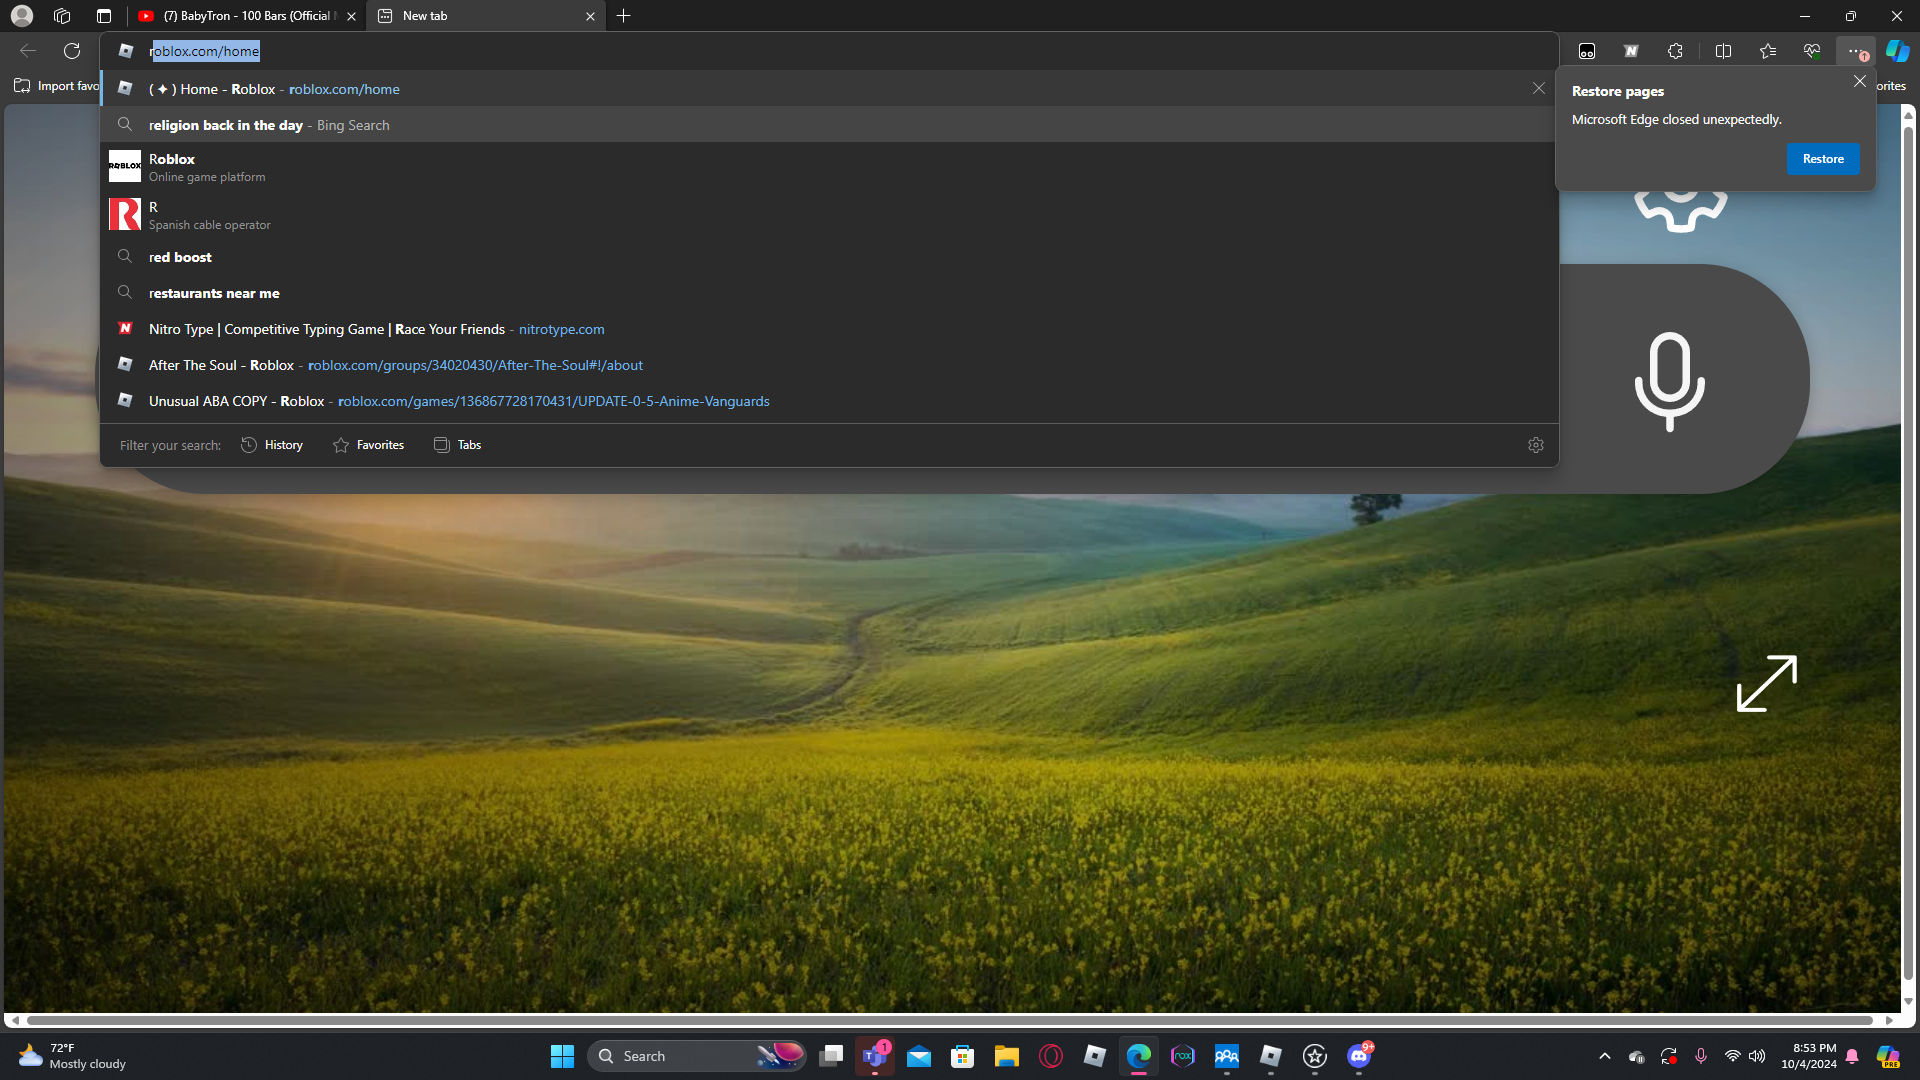The width and height of the screenshot is (1920, 1080).
Task: Open the notifications bell in the tray
Action: (x=1852, y=1056)
